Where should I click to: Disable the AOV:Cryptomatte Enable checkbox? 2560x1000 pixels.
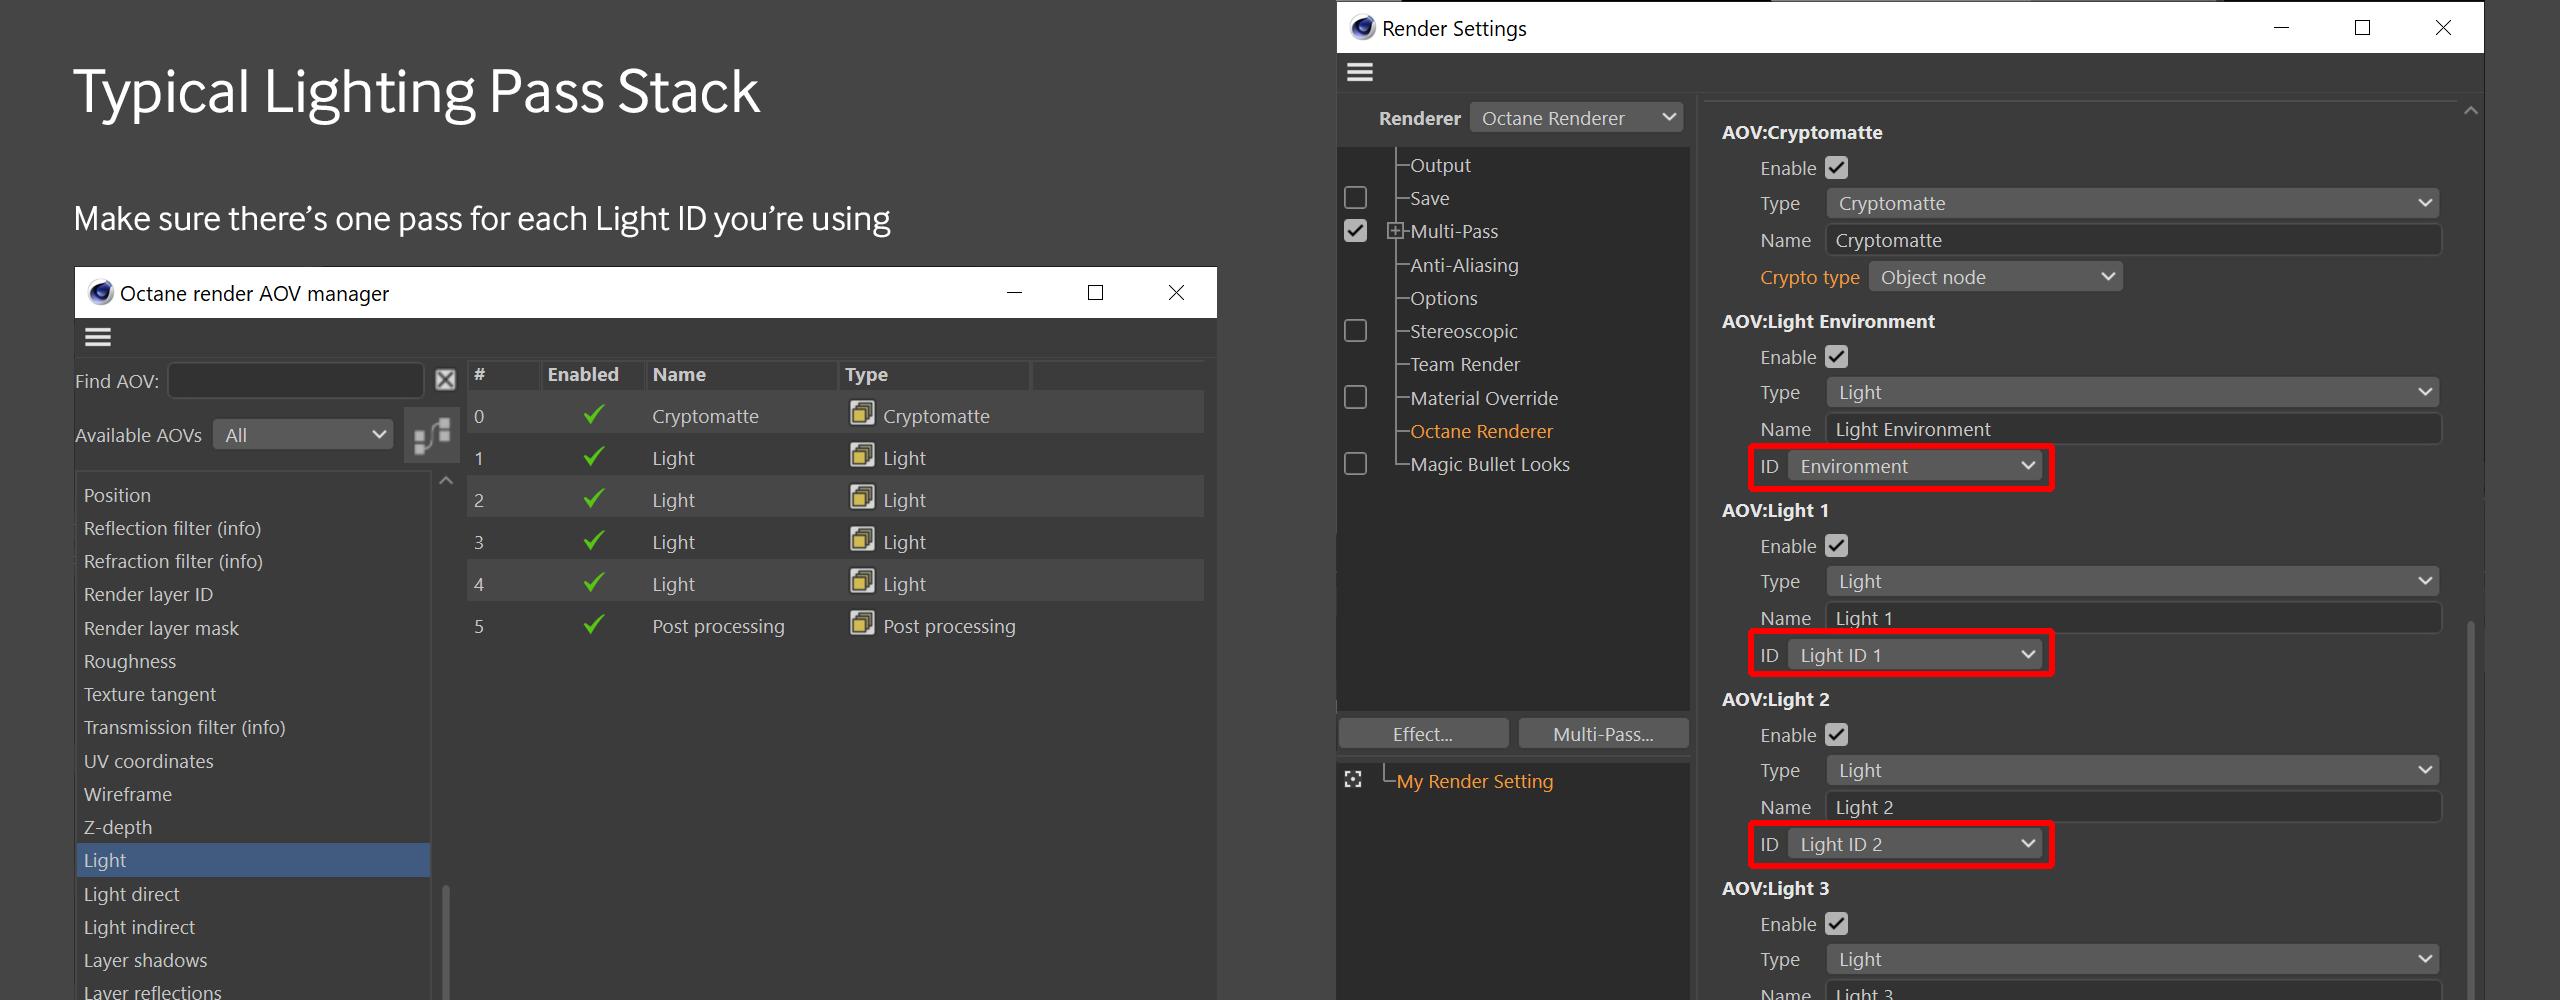pos(1836,168)
